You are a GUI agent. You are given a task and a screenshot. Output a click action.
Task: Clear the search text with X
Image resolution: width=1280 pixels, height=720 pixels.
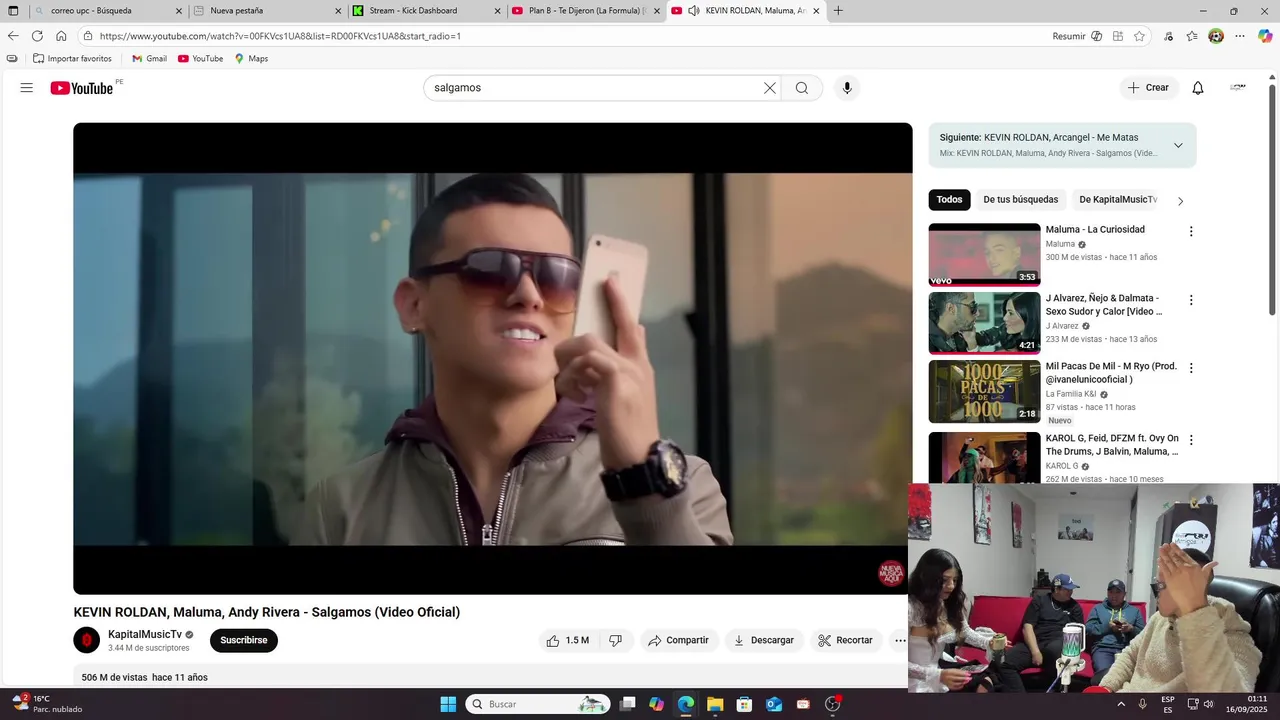[770, 88]
